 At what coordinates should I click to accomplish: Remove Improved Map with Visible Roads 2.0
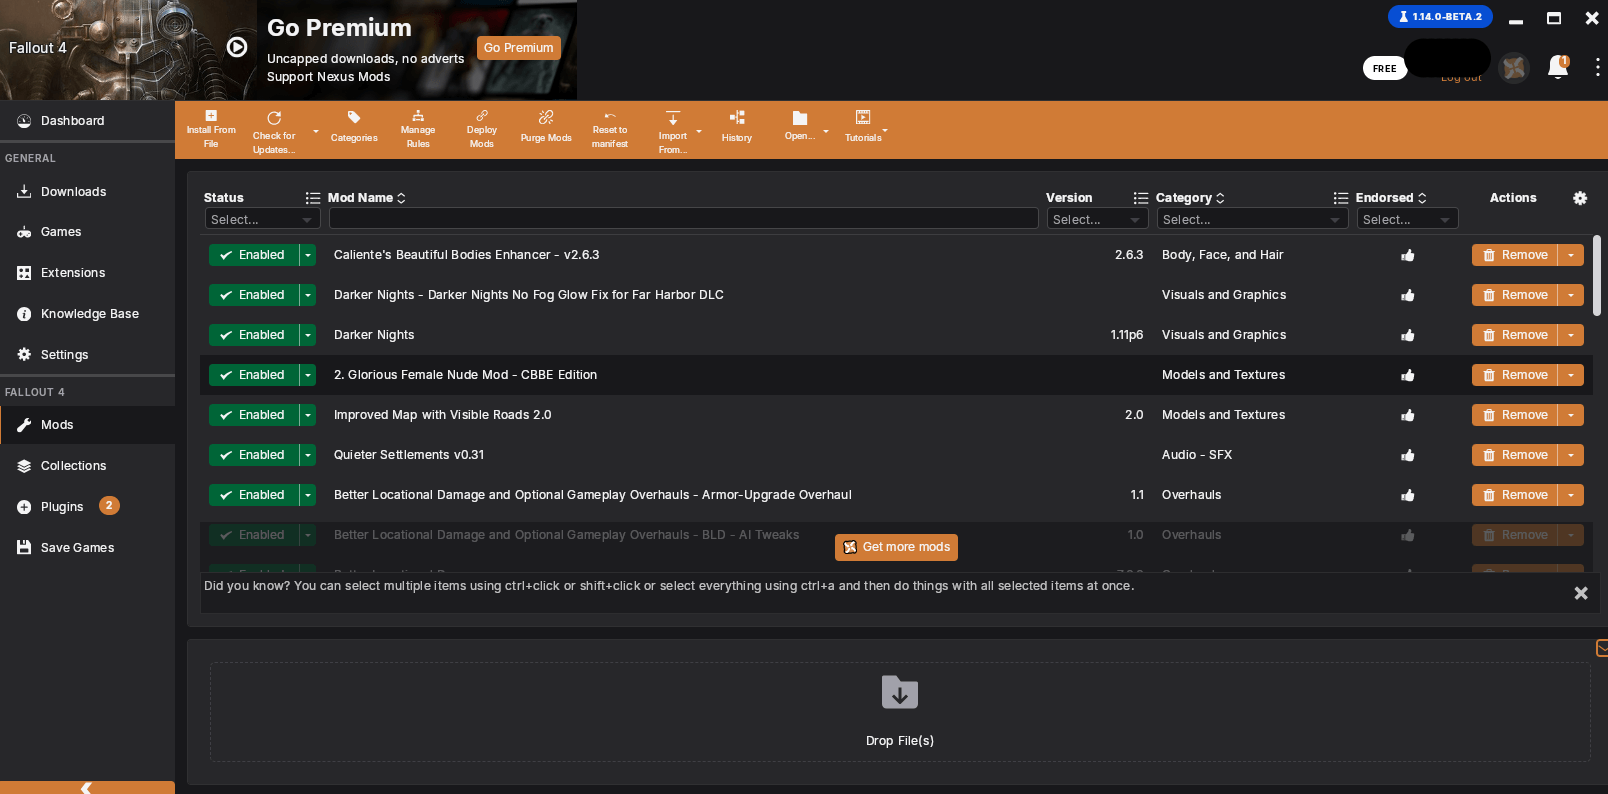coord(1515,415)
